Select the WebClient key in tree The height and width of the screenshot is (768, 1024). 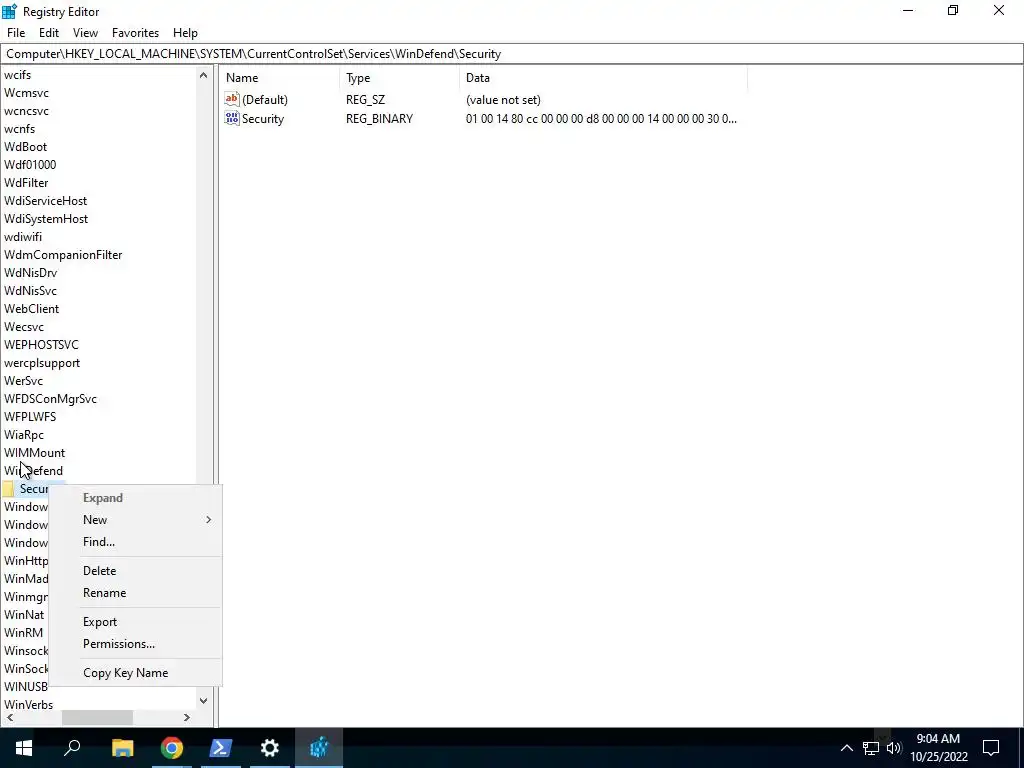coord(31,309)
